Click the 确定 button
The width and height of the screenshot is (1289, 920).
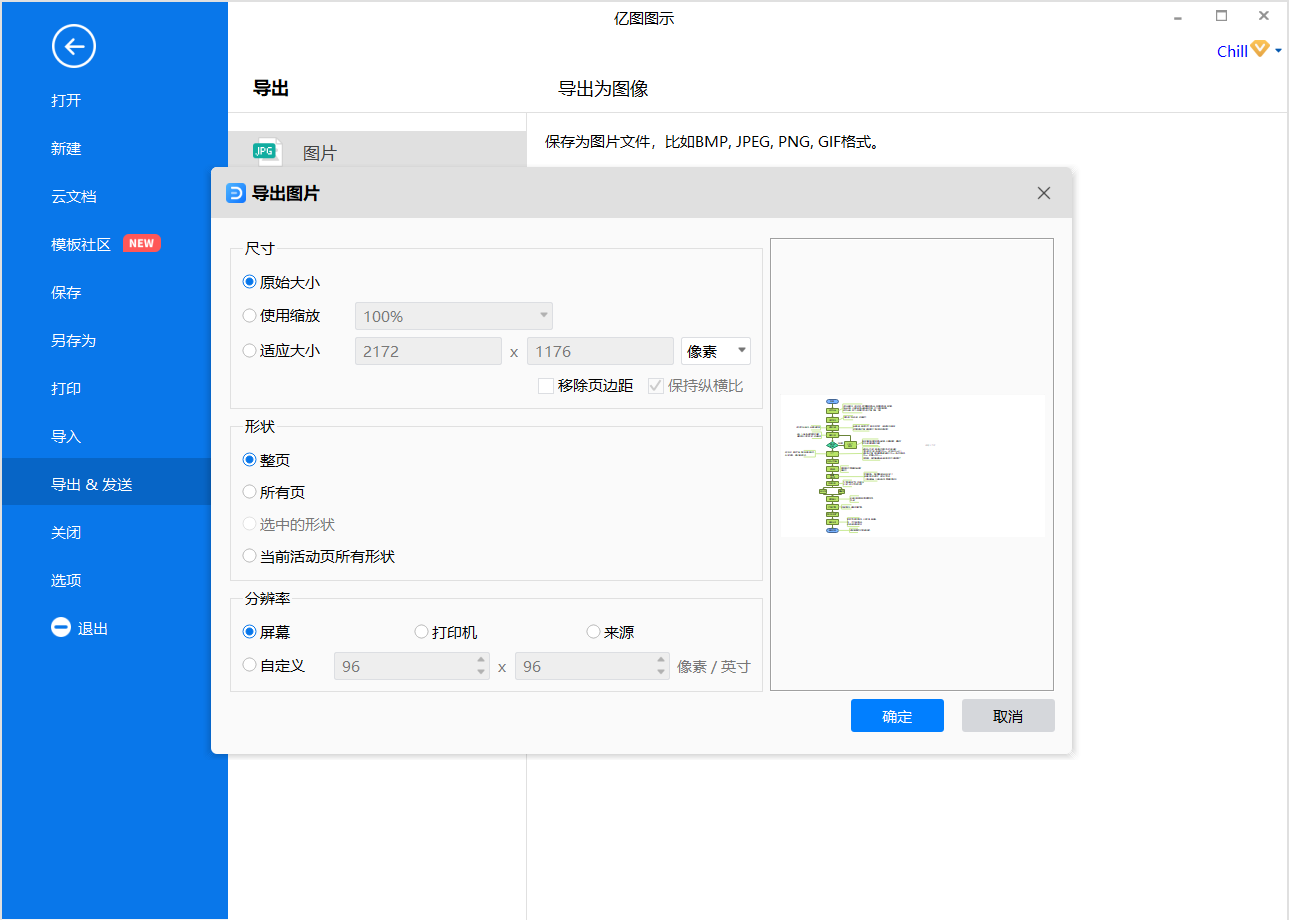tap(897, 716)
